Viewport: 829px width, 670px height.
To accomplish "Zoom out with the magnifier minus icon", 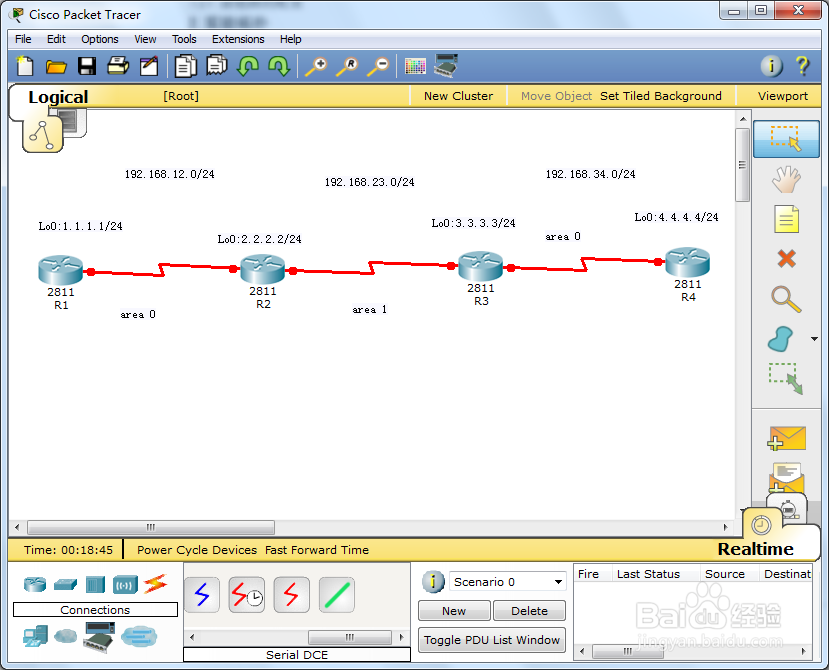I will click(379, 67).
